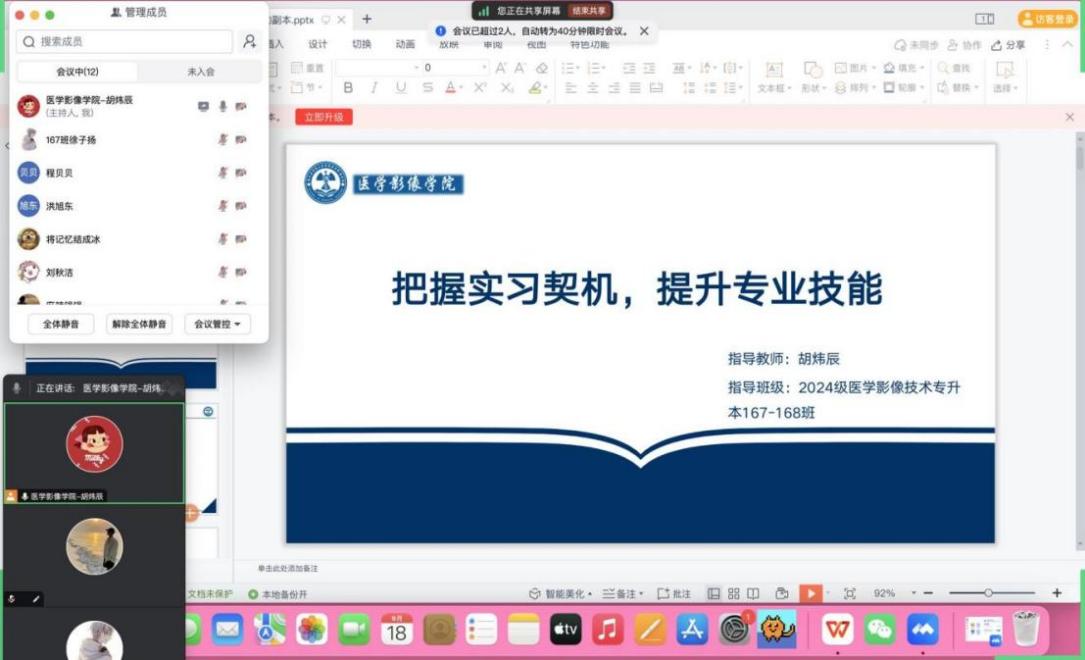Toggle microphone for 程贝贝
Image resolution: width=1085 pixels, height=660 pixels.
pyautogui.click(x=223, y=173)
